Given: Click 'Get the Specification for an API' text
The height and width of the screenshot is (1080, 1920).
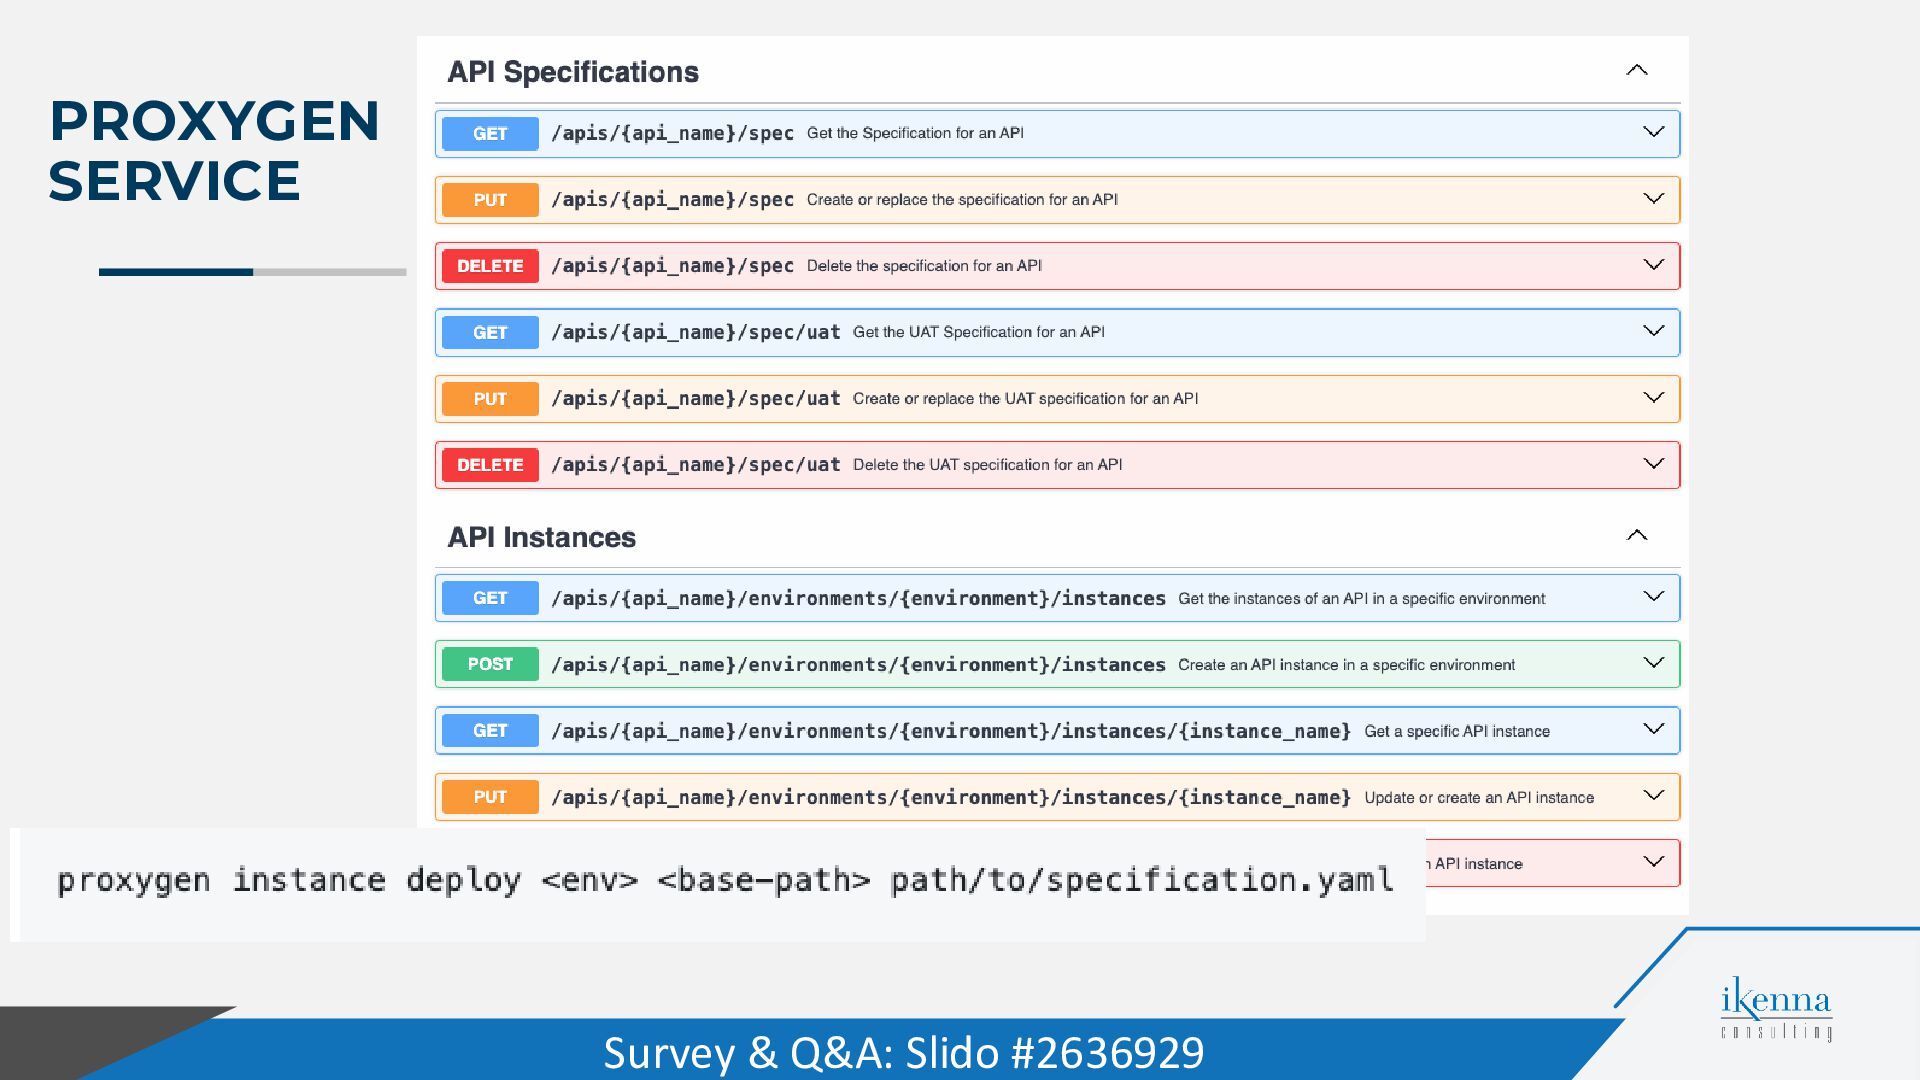Looking at the screenshot, I should pos(915,133).
